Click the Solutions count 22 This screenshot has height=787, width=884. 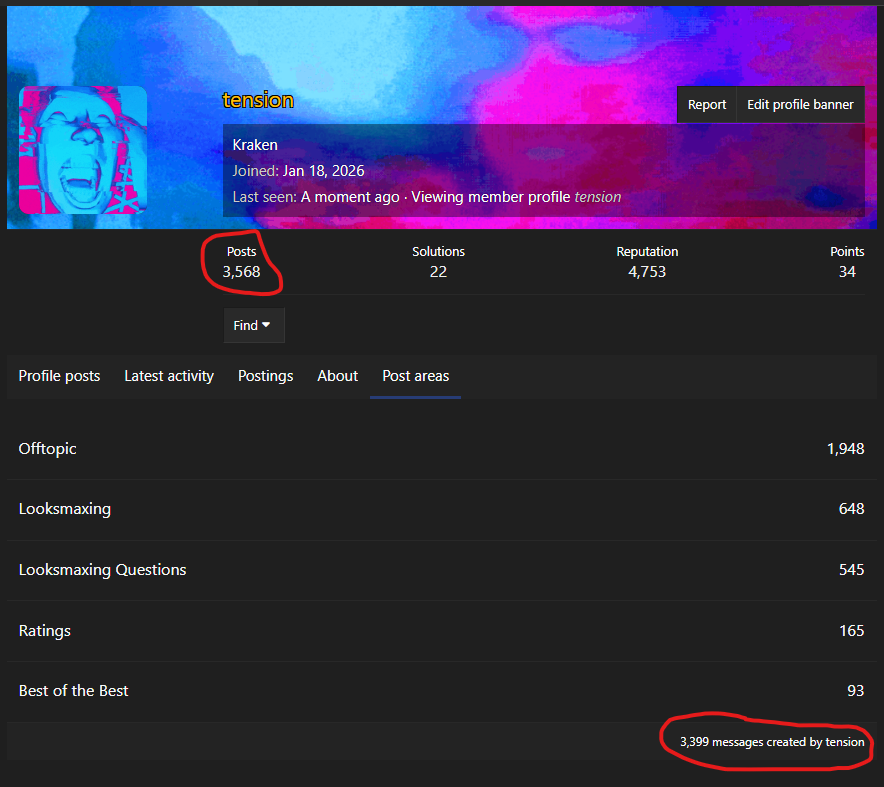(438, 272)
